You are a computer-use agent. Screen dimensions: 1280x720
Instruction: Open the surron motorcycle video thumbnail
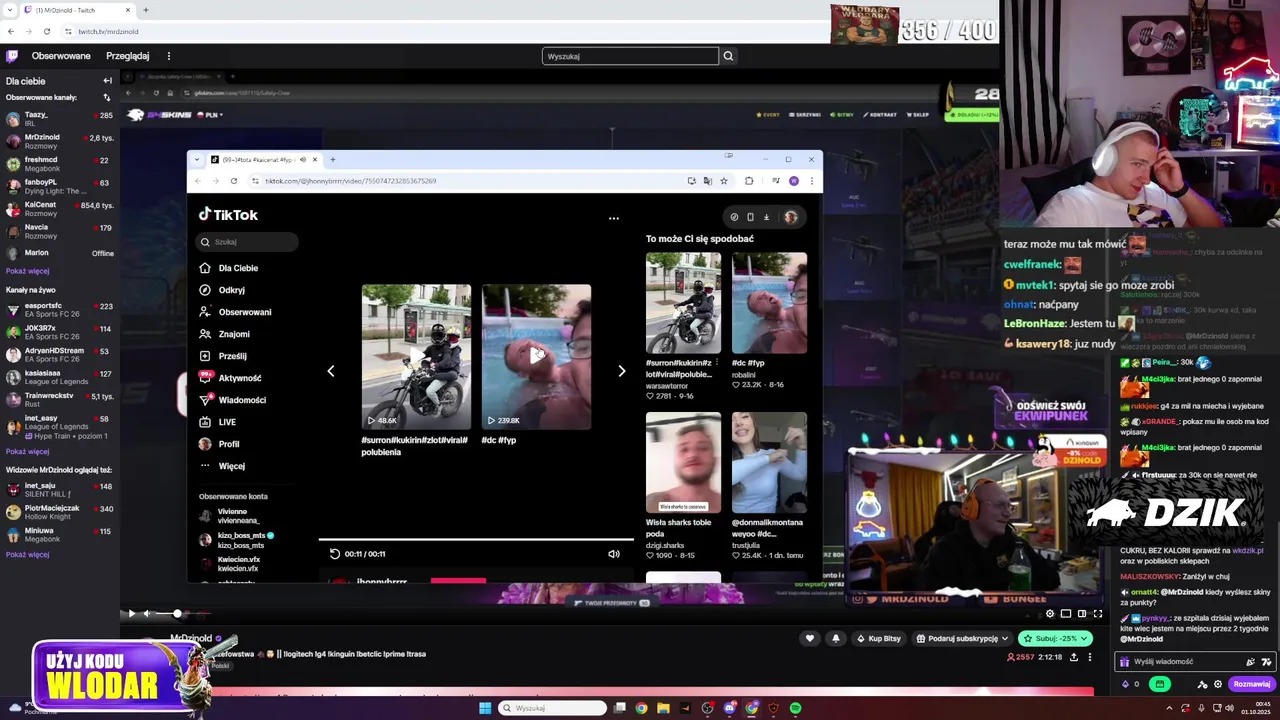(416, 357)
